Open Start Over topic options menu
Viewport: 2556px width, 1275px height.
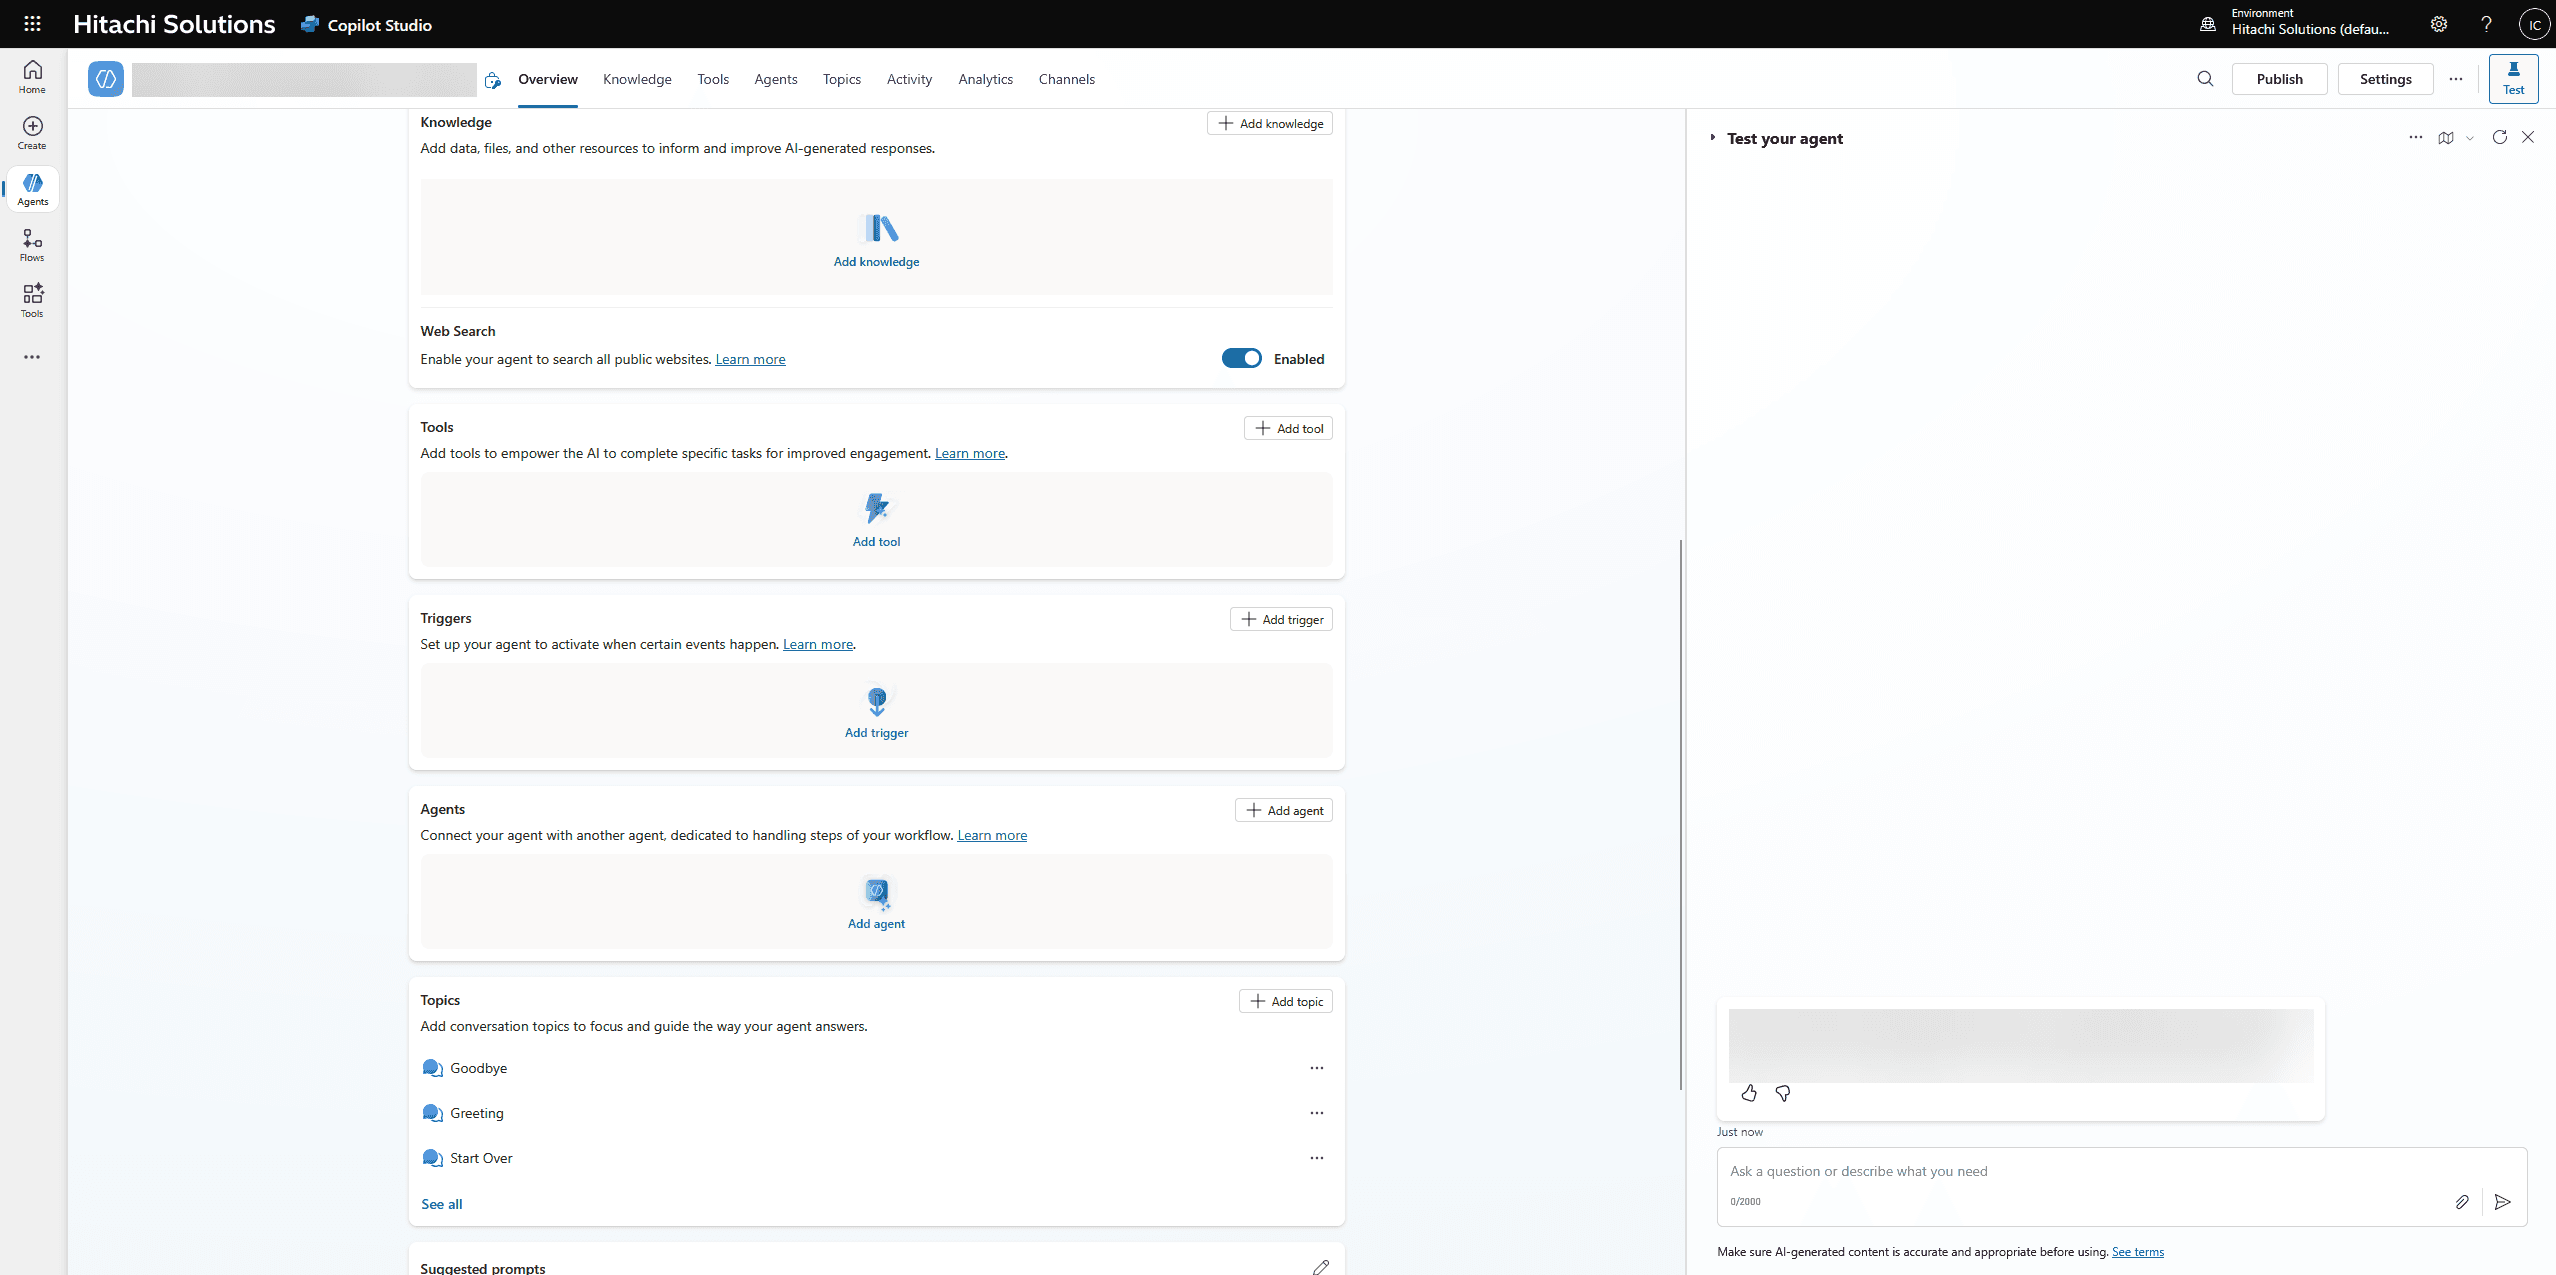pos(1317,1158)
